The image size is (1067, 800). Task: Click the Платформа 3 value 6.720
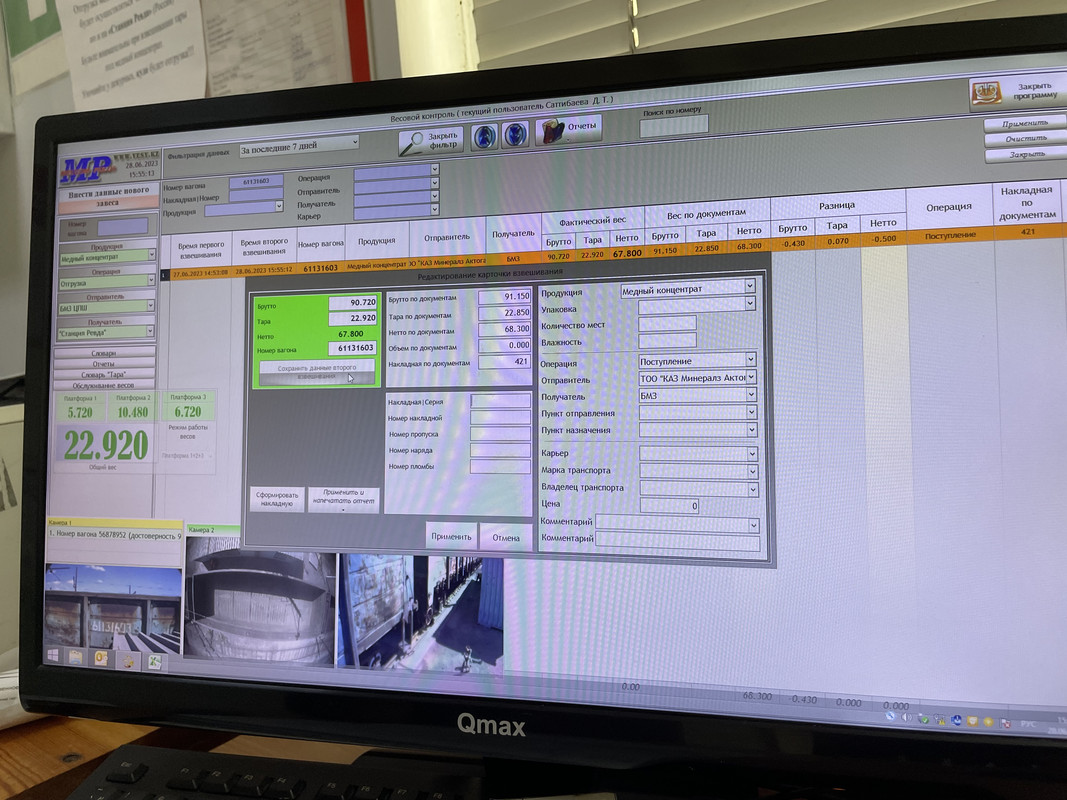click(188, 412)
